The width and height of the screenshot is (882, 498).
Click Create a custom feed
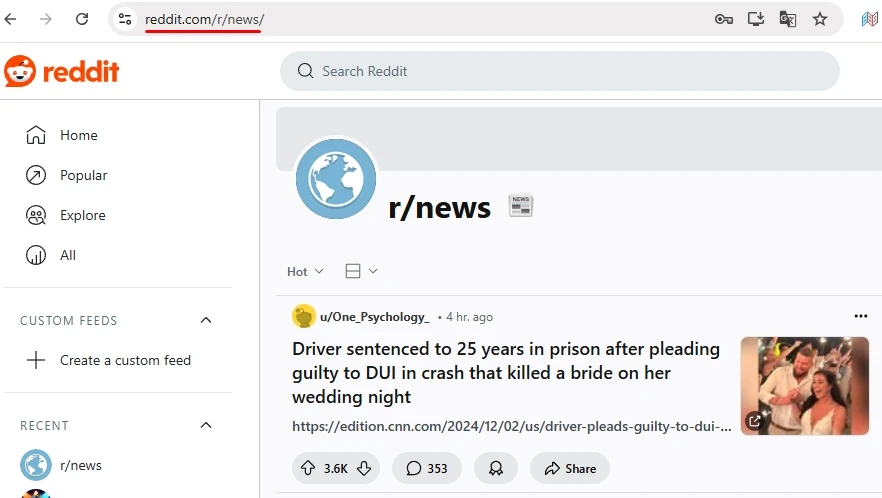pos(124,360)
